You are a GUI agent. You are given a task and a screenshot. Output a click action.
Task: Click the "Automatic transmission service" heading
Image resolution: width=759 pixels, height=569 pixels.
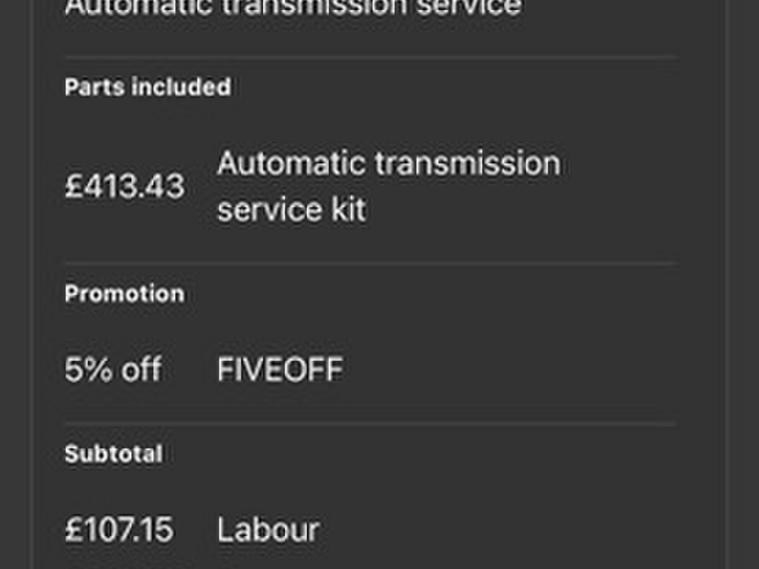292,8
